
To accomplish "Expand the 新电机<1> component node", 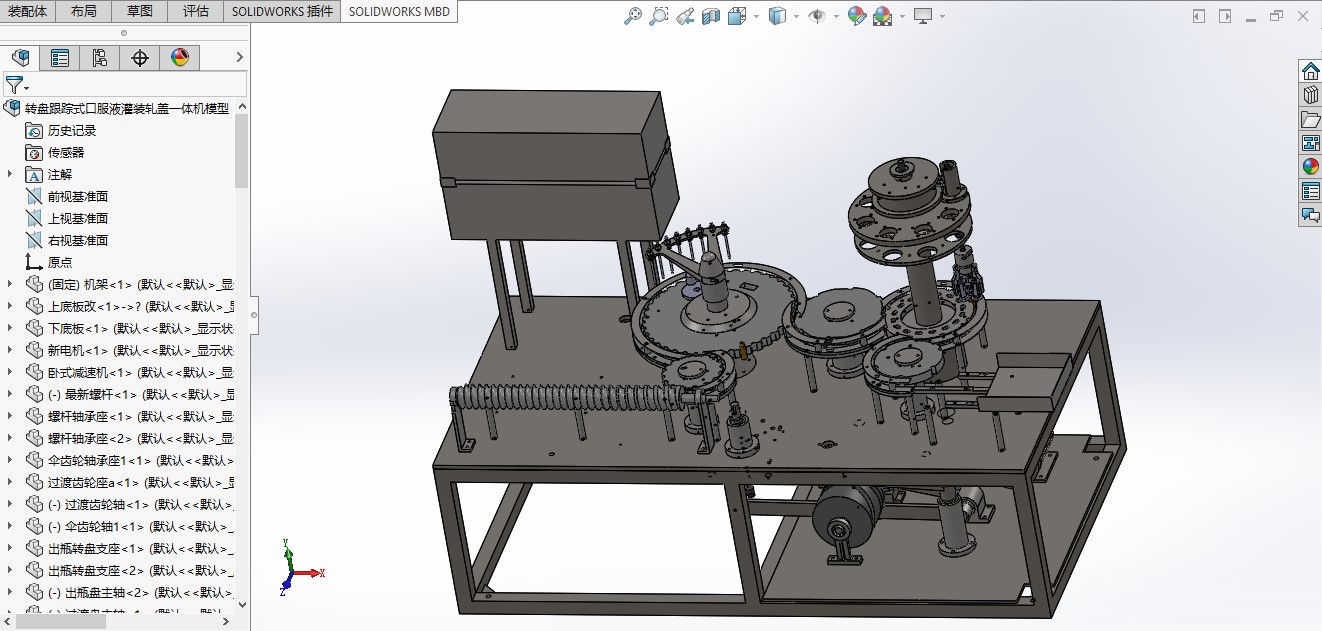I will coord(10,350).
